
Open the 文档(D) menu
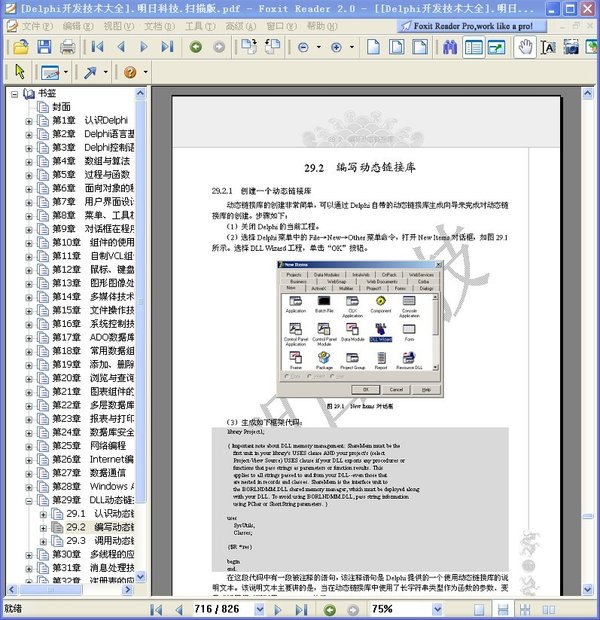point(159,26)
